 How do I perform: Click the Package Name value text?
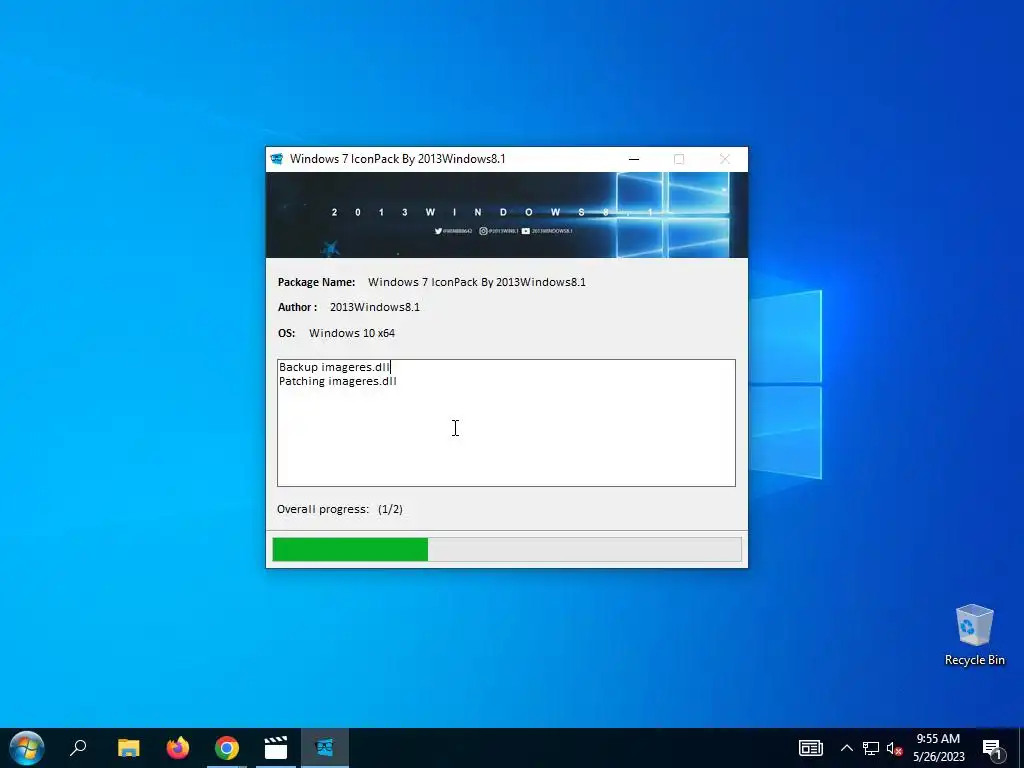point(477,282)
